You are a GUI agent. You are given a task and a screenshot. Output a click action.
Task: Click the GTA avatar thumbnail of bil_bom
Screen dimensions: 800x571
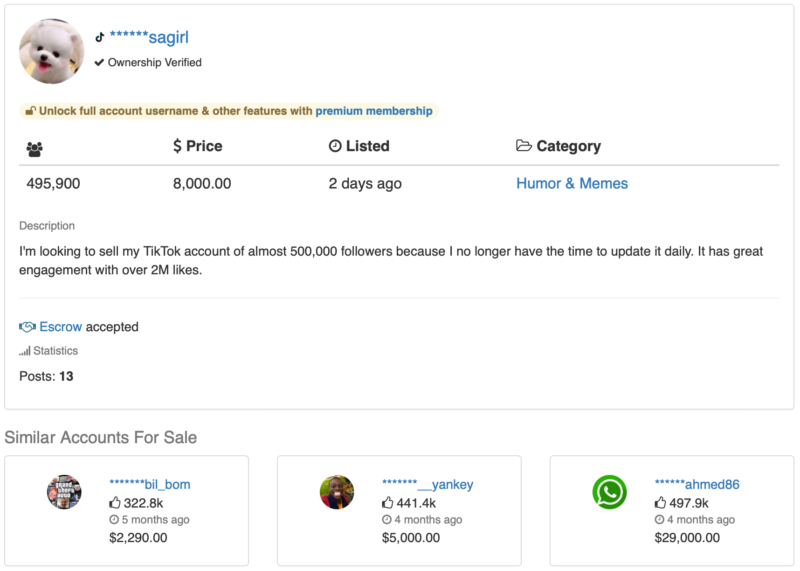(x=64, y=492)
